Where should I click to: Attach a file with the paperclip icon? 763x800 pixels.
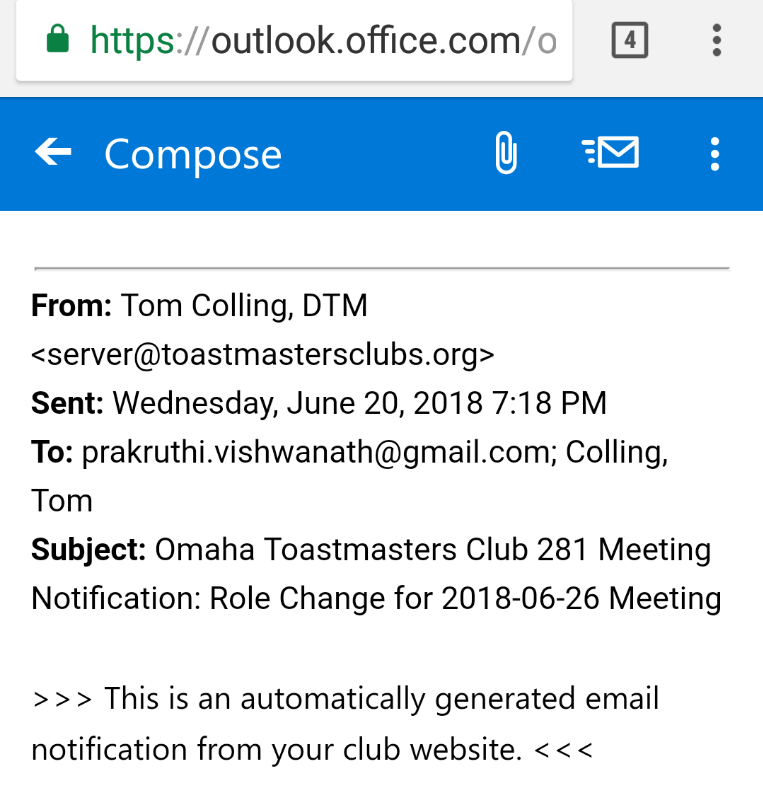[506, 153]
